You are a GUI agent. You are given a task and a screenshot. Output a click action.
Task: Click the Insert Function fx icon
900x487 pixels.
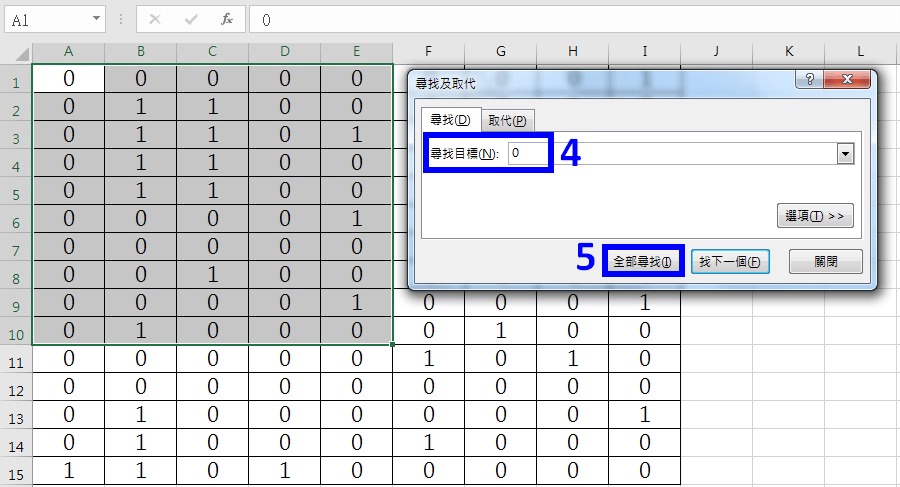click(x=227, y=19)
